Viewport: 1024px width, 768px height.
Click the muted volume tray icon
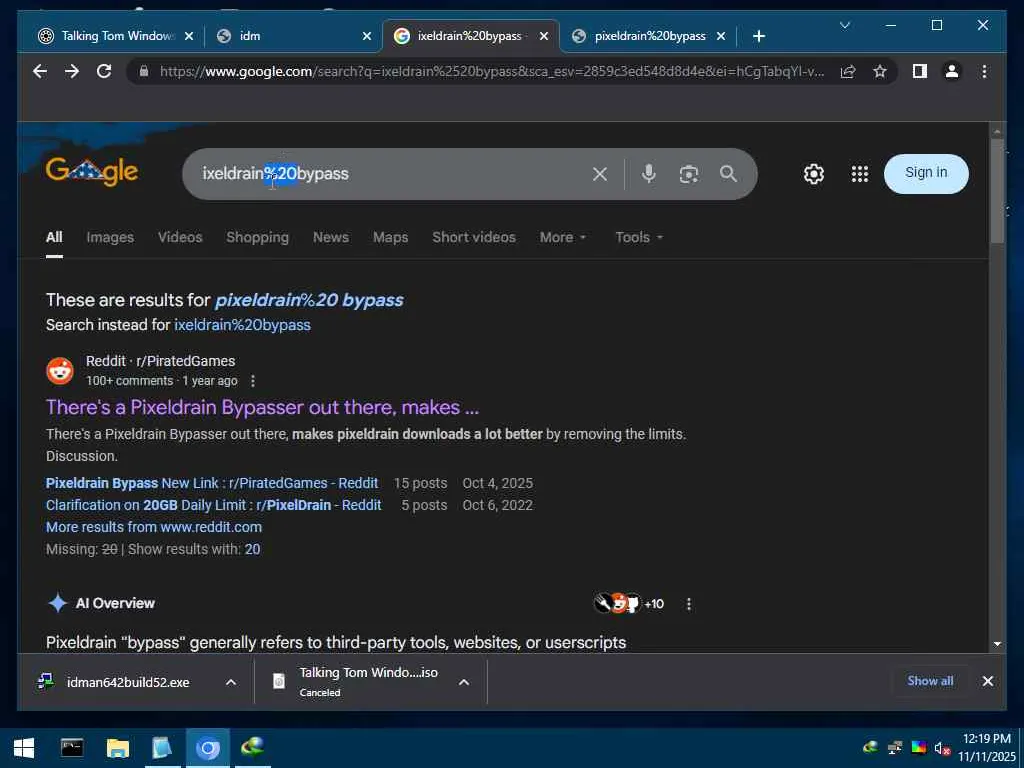(942, 748)
